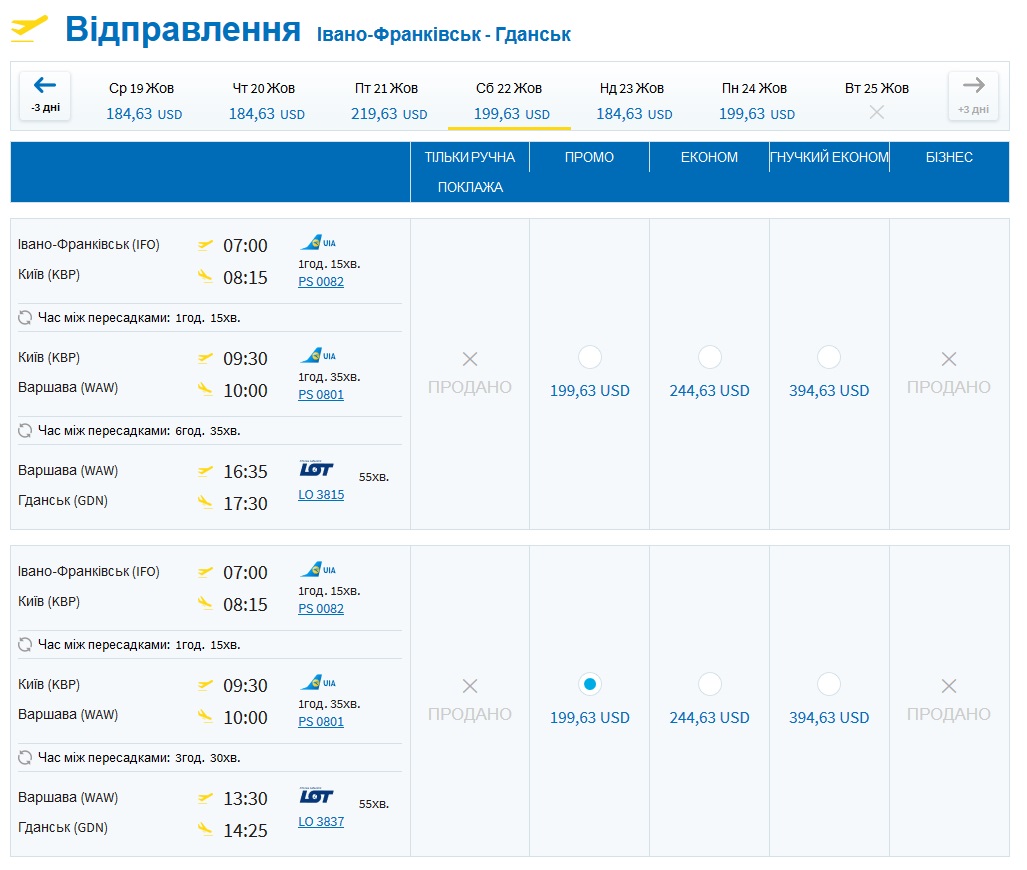Open flight LO 3815 details link
This screenshot has height=870, width=1027.
[321, 495]
